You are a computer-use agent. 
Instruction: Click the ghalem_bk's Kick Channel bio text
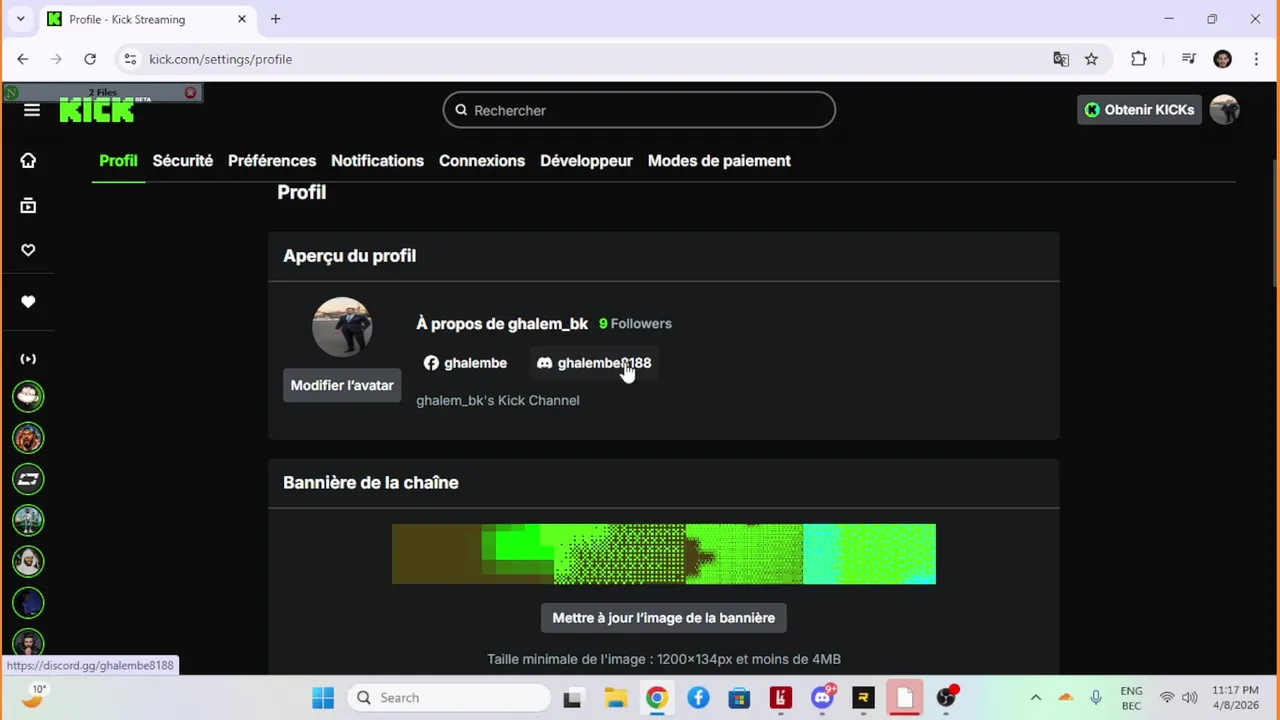coord(498,400)
